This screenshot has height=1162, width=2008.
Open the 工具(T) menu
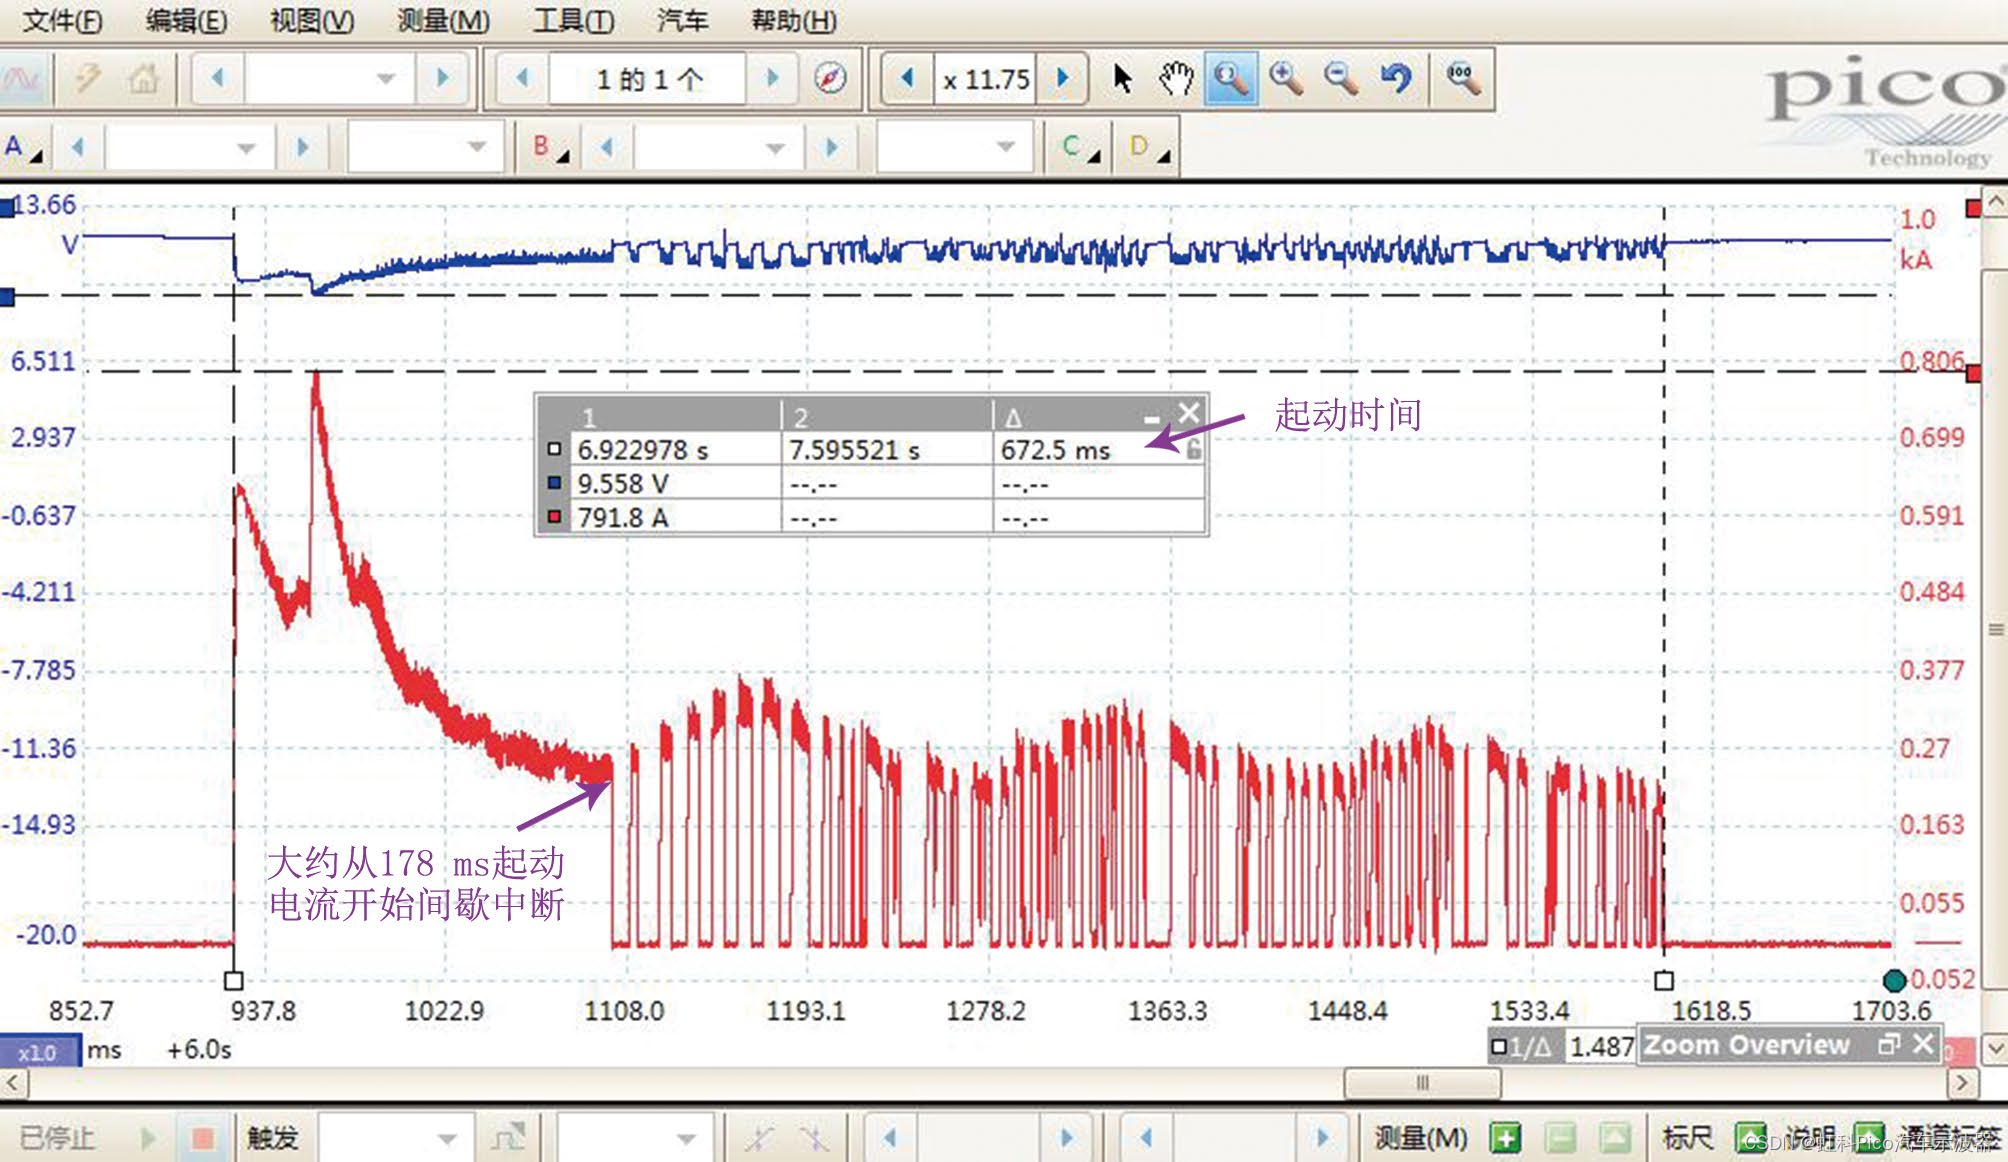(573, 20)
